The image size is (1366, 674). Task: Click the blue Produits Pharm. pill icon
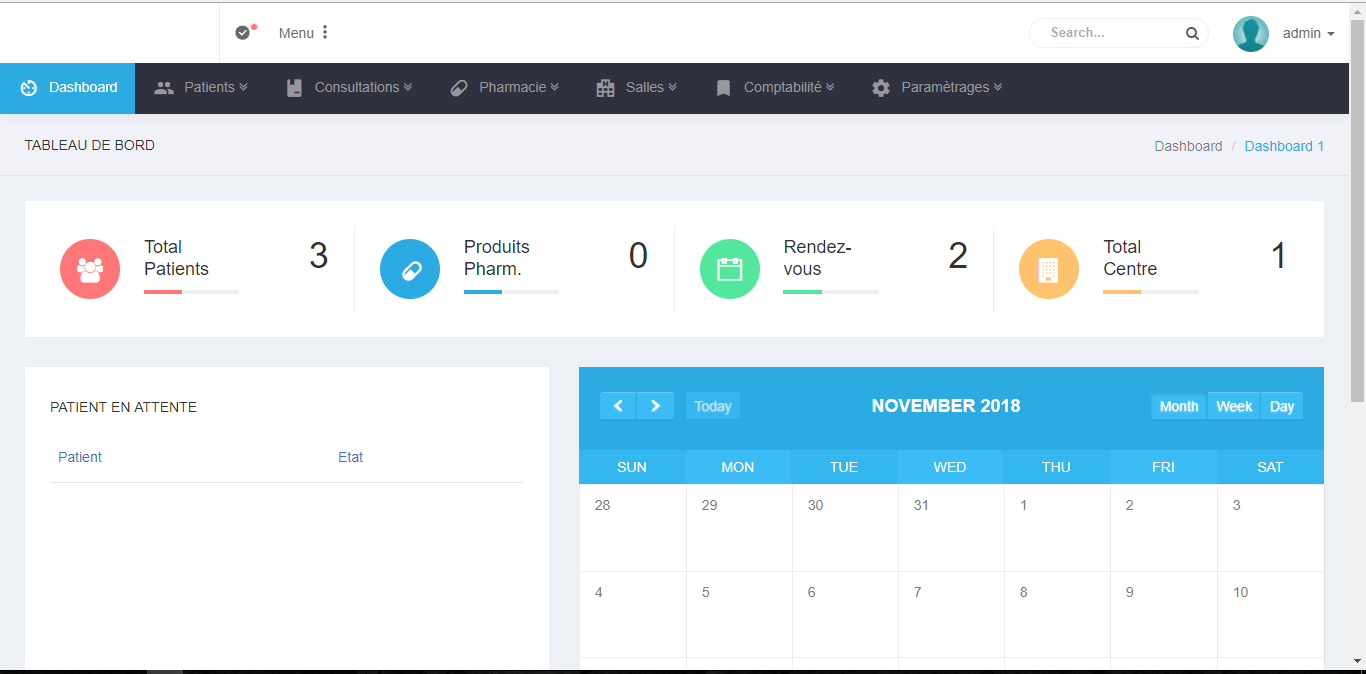tap(410, 269)
